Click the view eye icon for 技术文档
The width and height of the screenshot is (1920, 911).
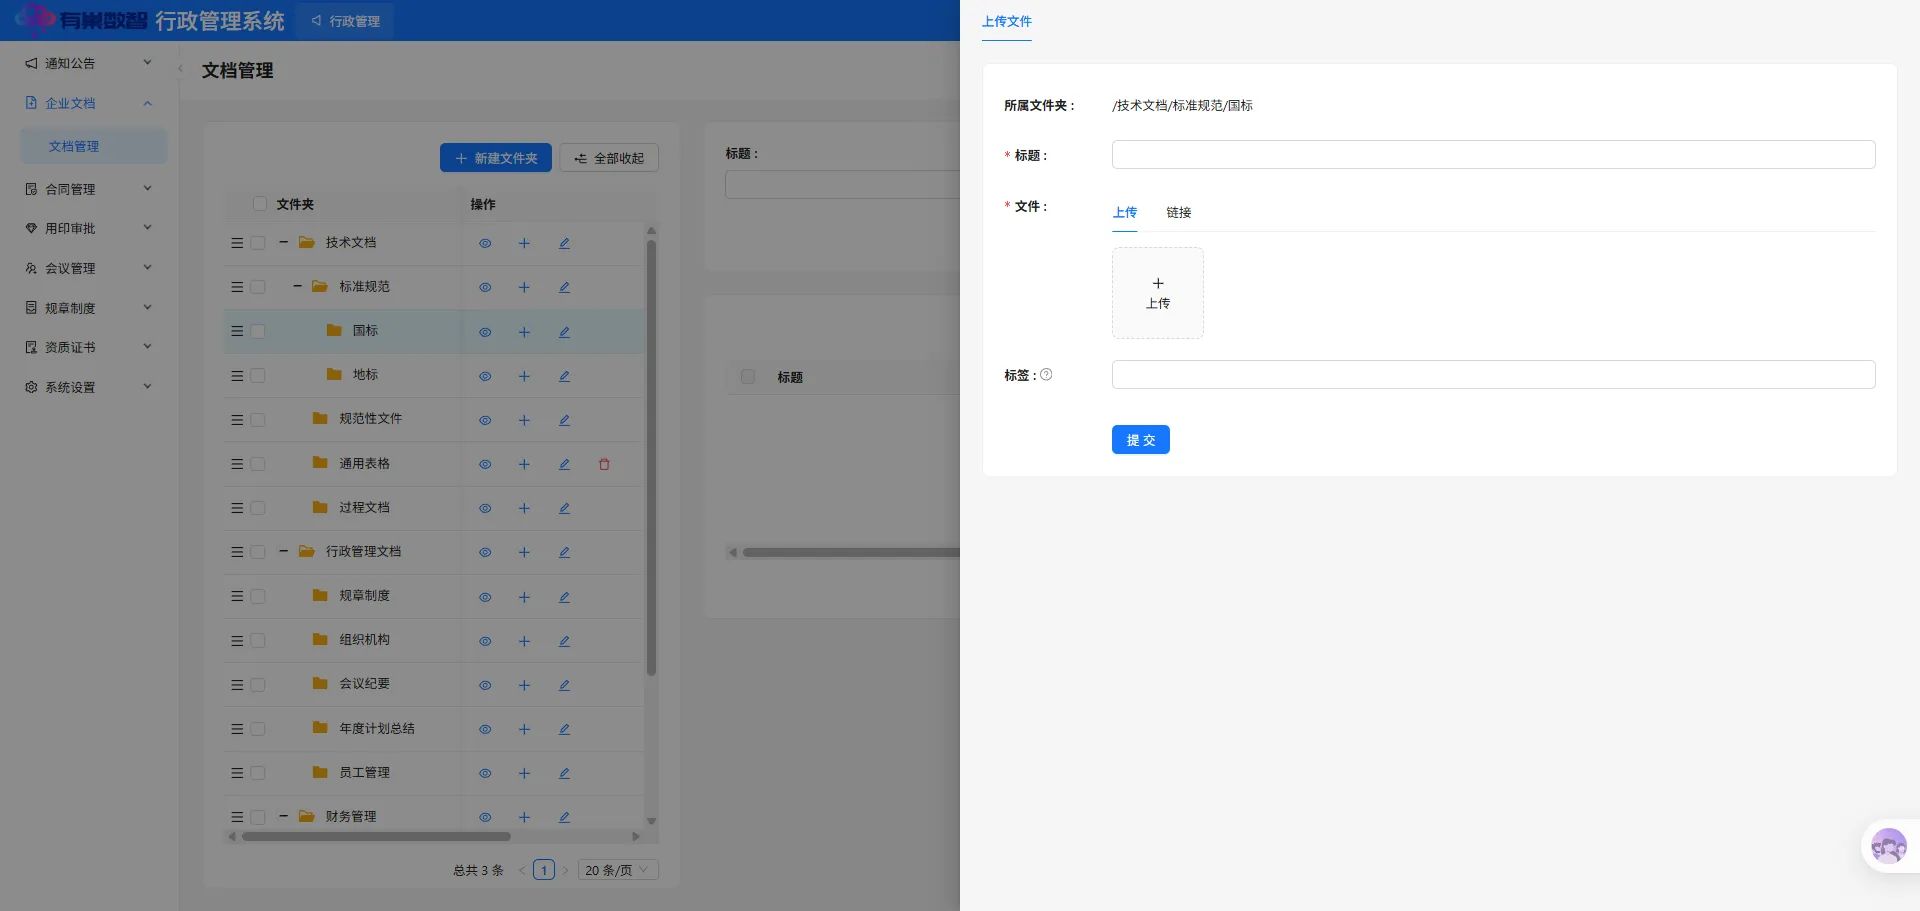485,243
